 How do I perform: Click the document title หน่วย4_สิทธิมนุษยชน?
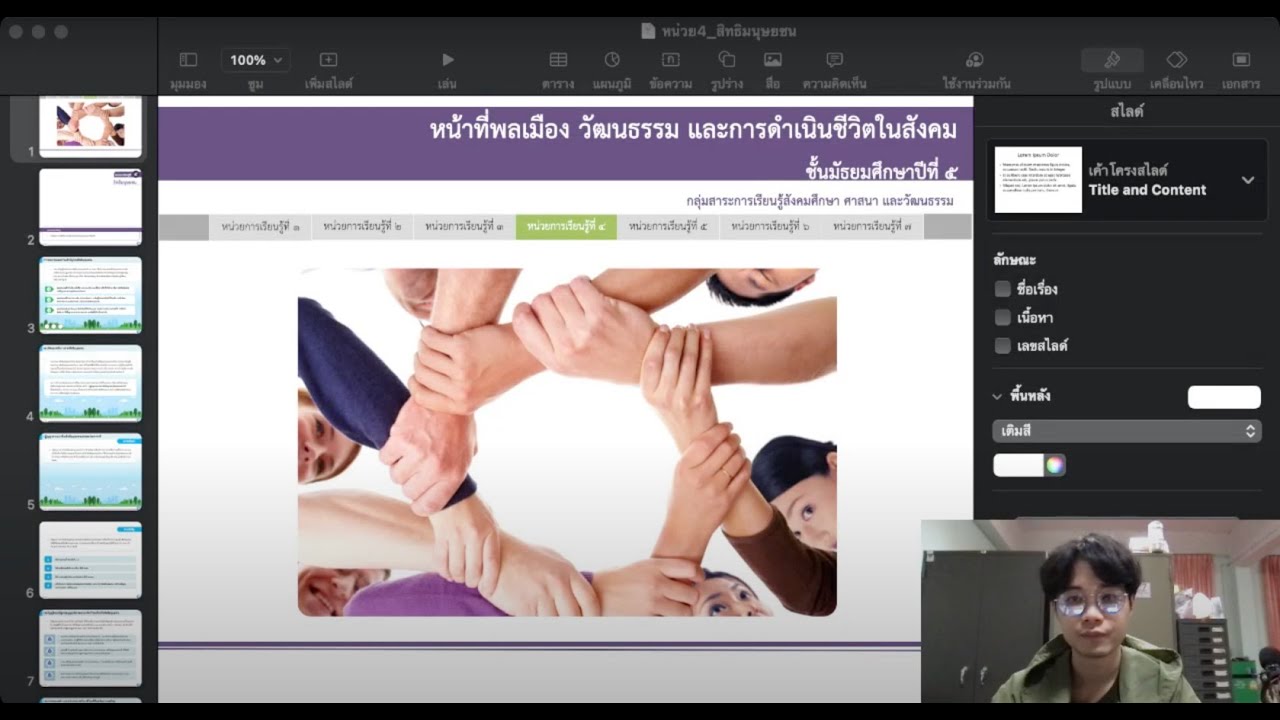(729, 32)
